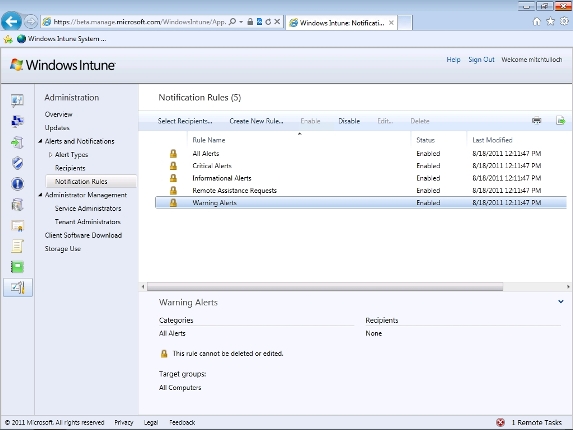
Task: Select Notification Rules in the navigation tree
Action: tap(91, 181)
